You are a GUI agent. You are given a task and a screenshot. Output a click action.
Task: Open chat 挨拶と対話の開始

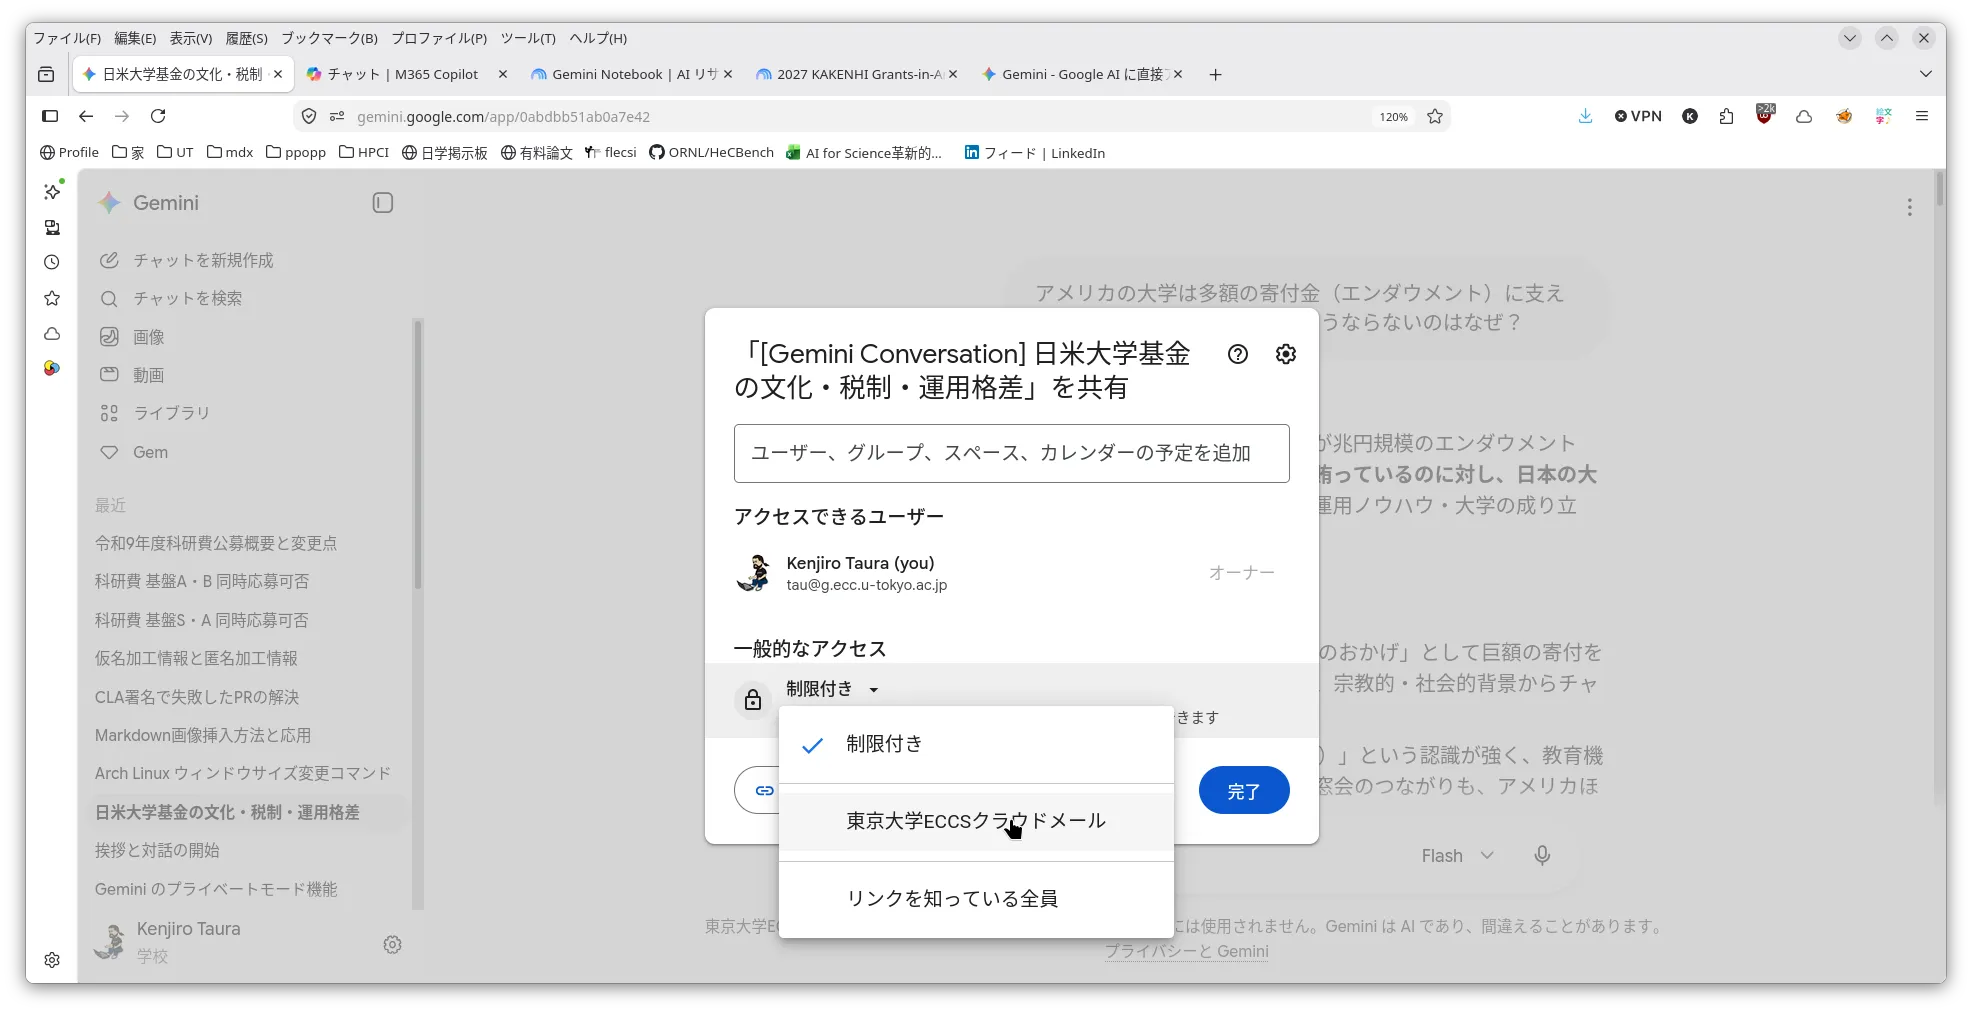(157, 850)
